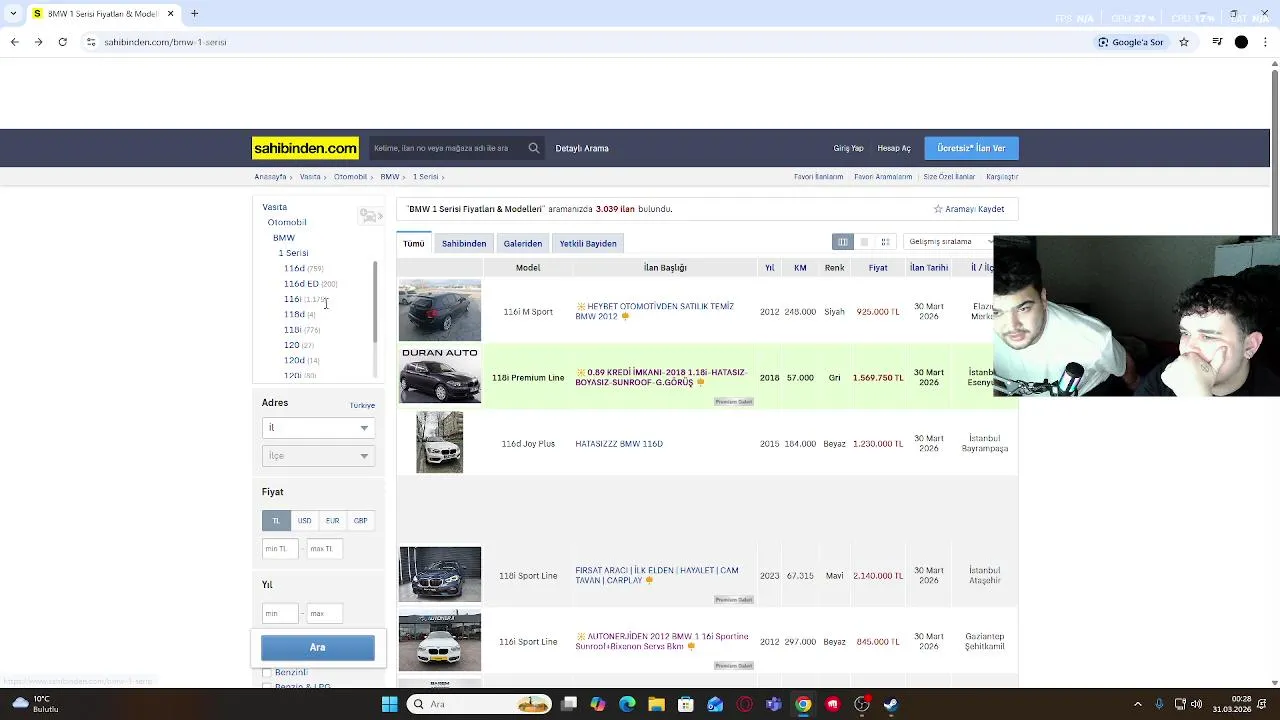Select TL currency toggle
Image resolution: width=1280 pixels, height=720 pixels.
276,520
